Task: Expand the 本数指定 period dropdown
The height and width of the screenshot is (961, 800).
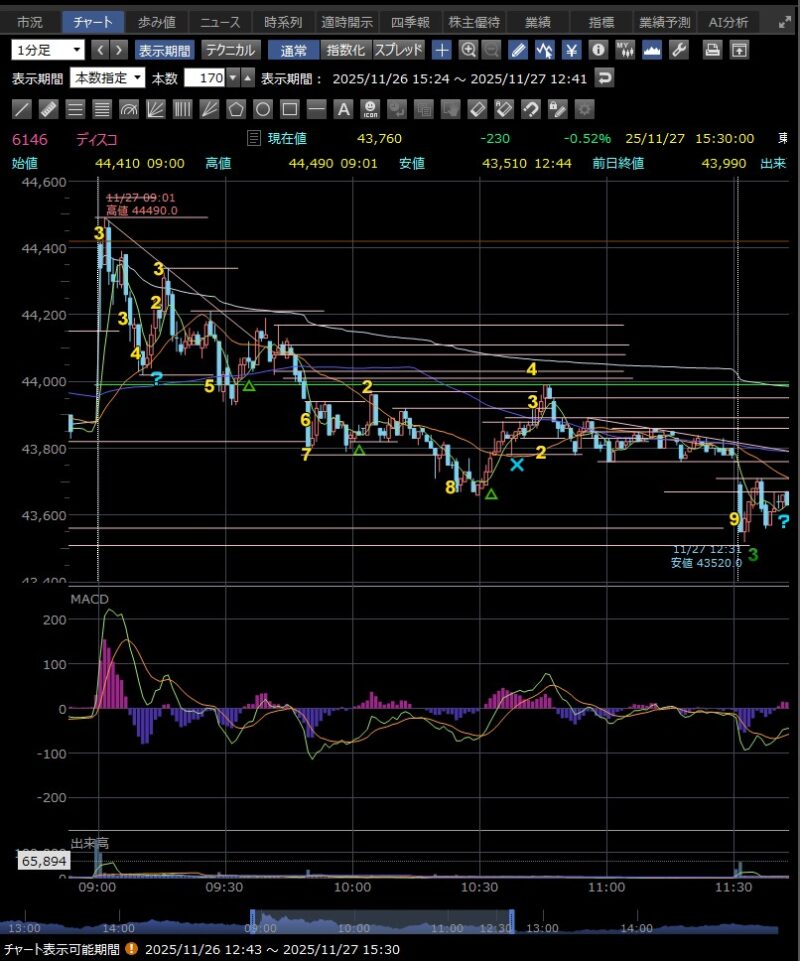Action: coord(108,77)
